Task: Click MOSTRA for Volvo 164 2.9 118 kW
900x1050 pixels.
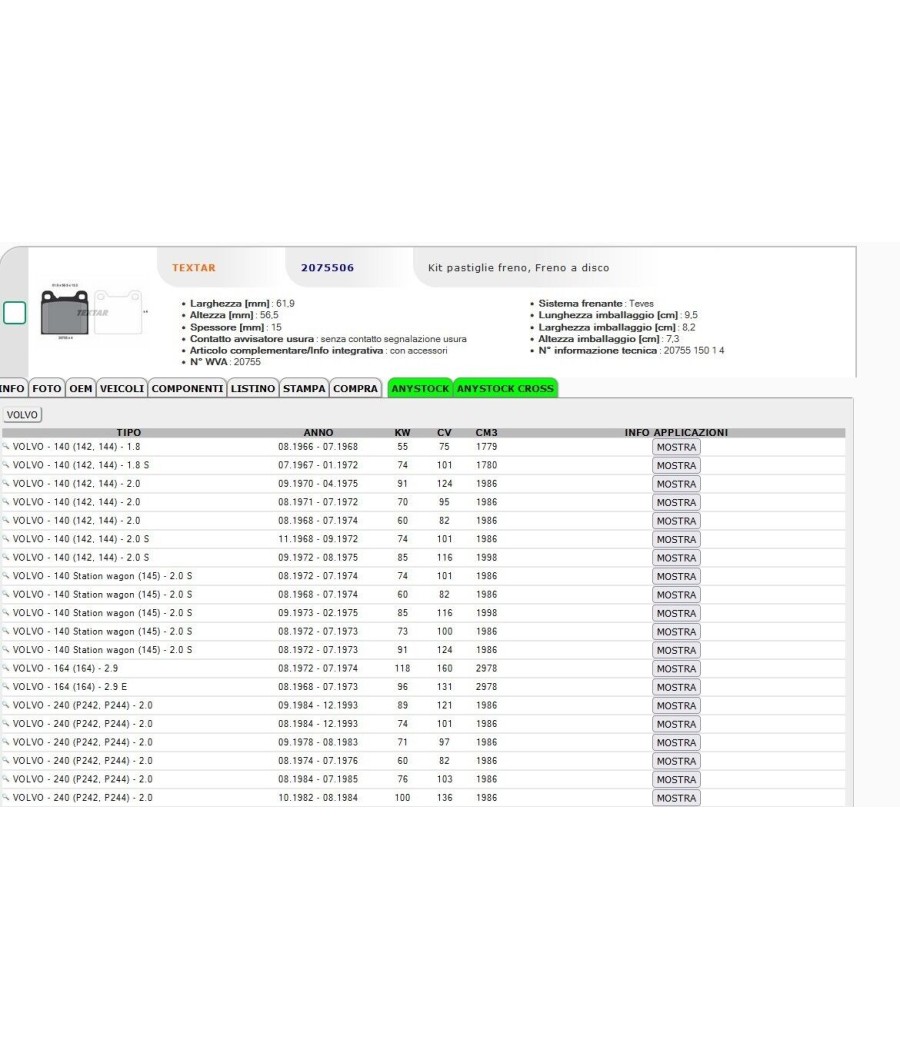Action: point(676,669)
